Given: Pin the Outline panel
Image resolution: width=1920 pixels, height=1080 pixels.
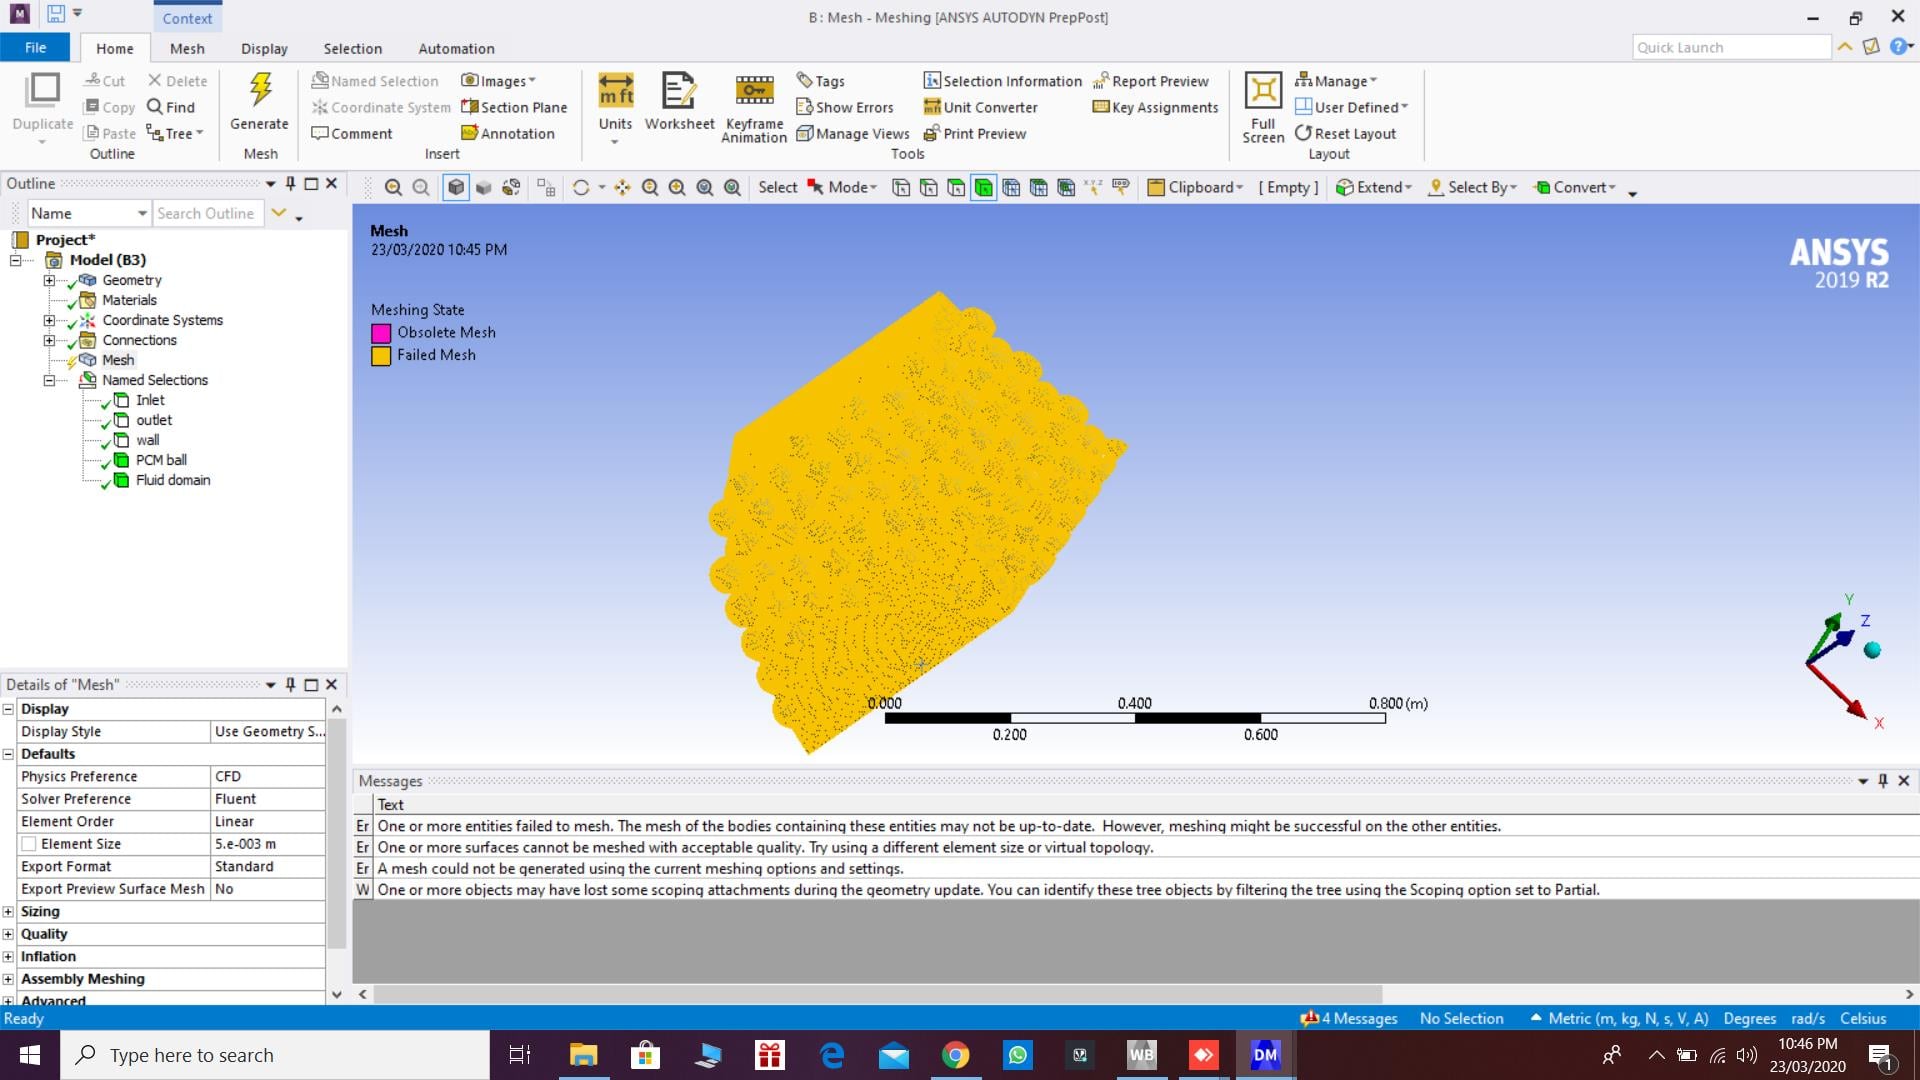Looking at the screenshot, I should click(x=290, y=183).
